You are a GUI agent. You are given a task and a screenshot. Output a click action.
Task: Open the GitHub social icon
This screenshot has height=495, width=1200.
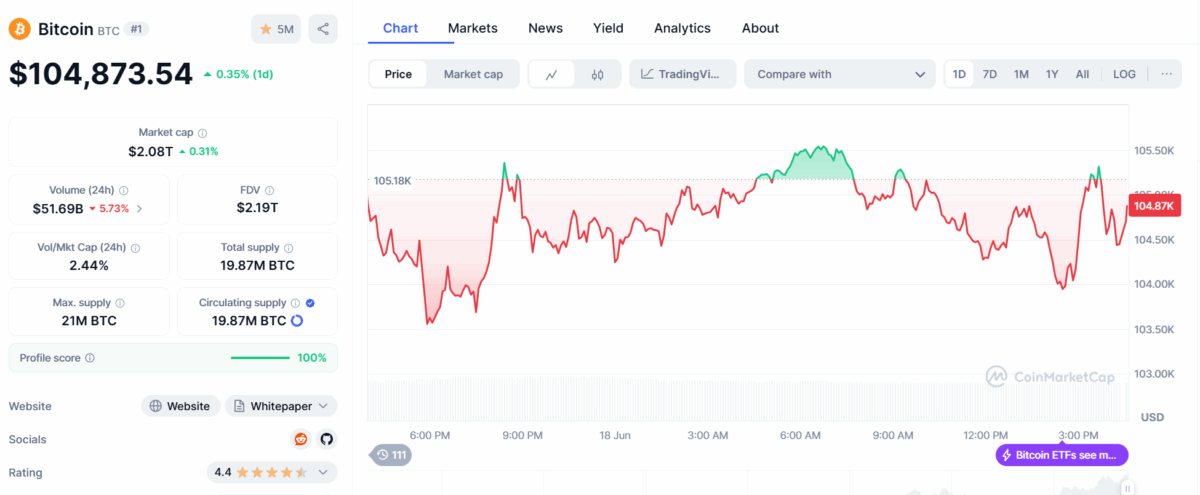[326, 439]
